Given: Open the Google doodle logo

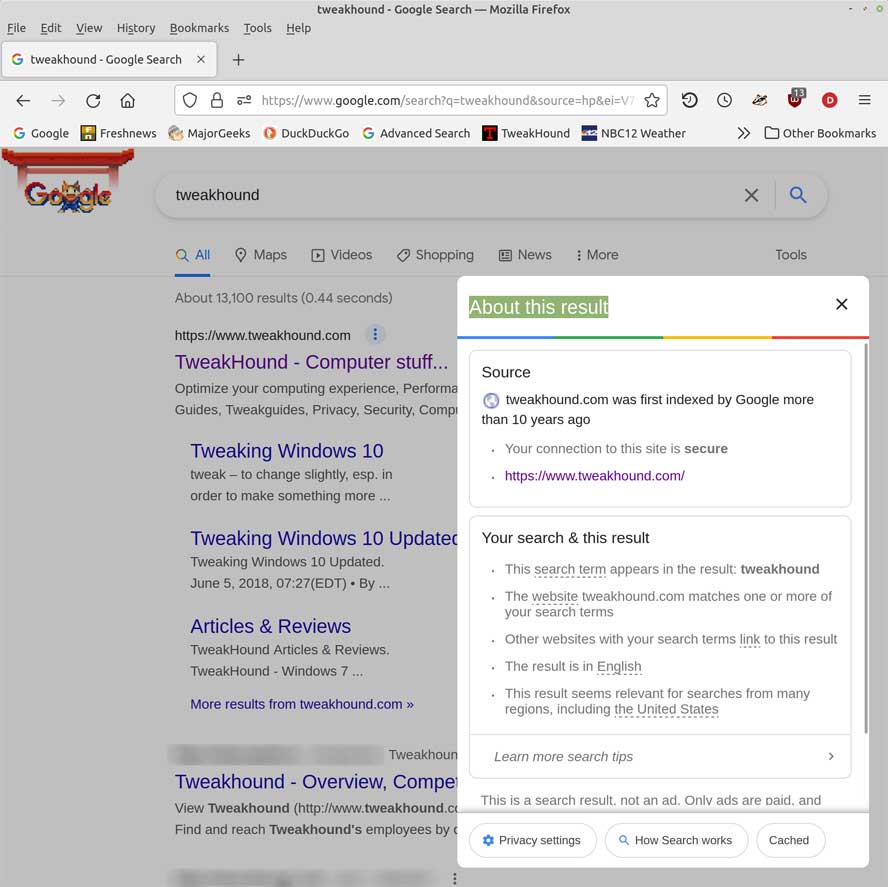Looking at the screenshot, I should coord(68,182).
